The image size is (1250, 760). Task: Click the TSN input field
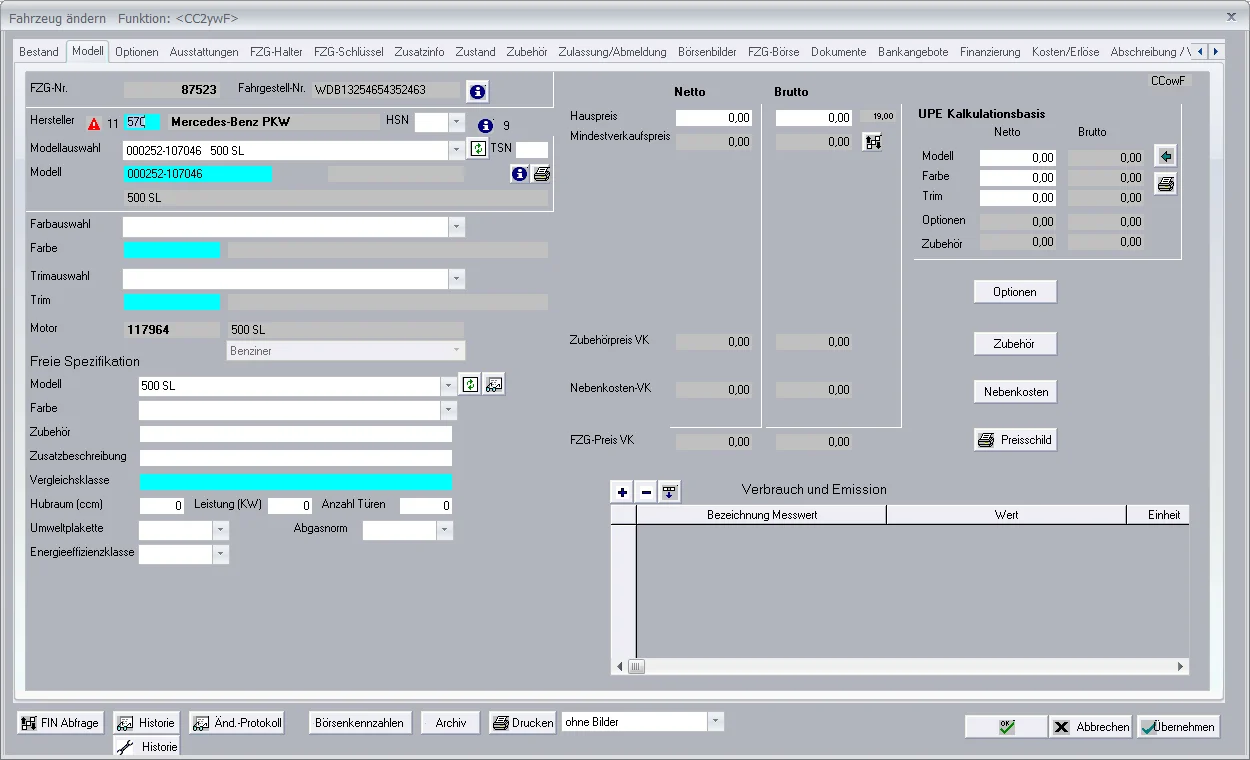532,150
